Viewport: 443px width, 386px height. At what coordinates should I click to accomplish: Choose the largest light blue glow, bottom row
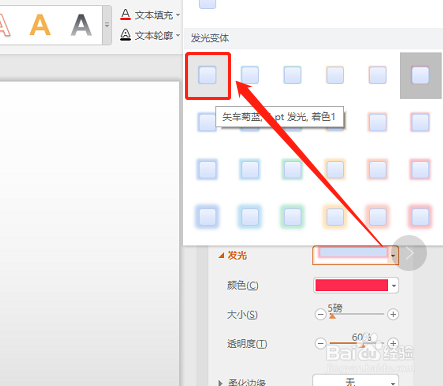click(250, 217)
